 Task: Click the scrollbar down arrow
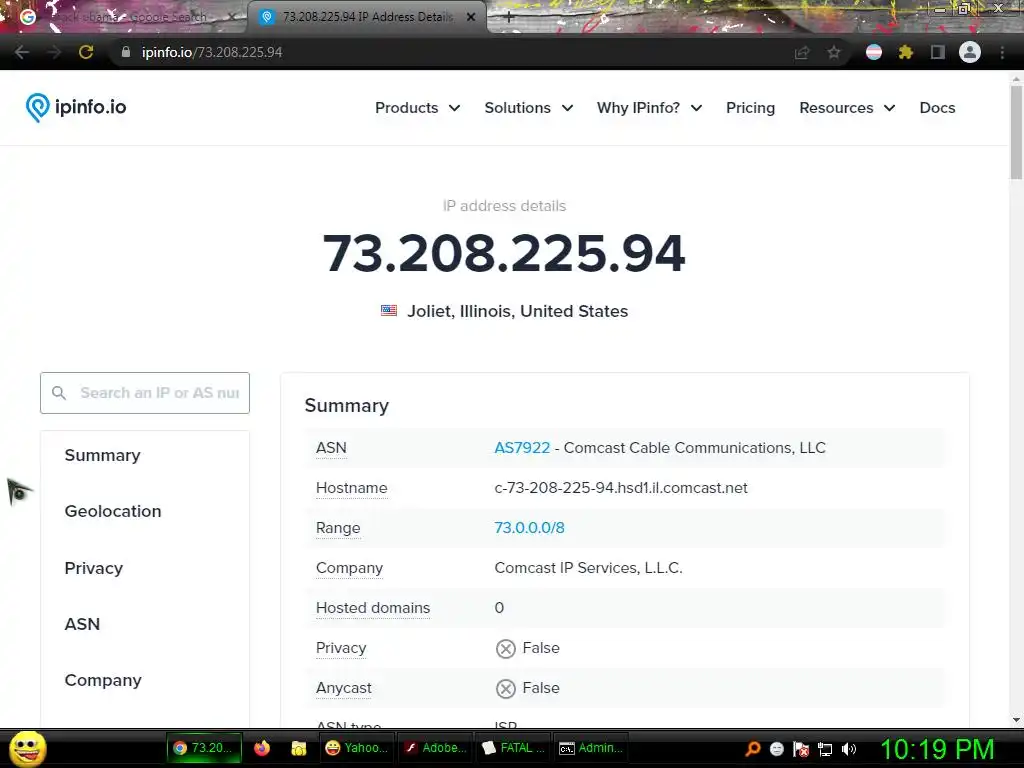(x=1016, y=720)
